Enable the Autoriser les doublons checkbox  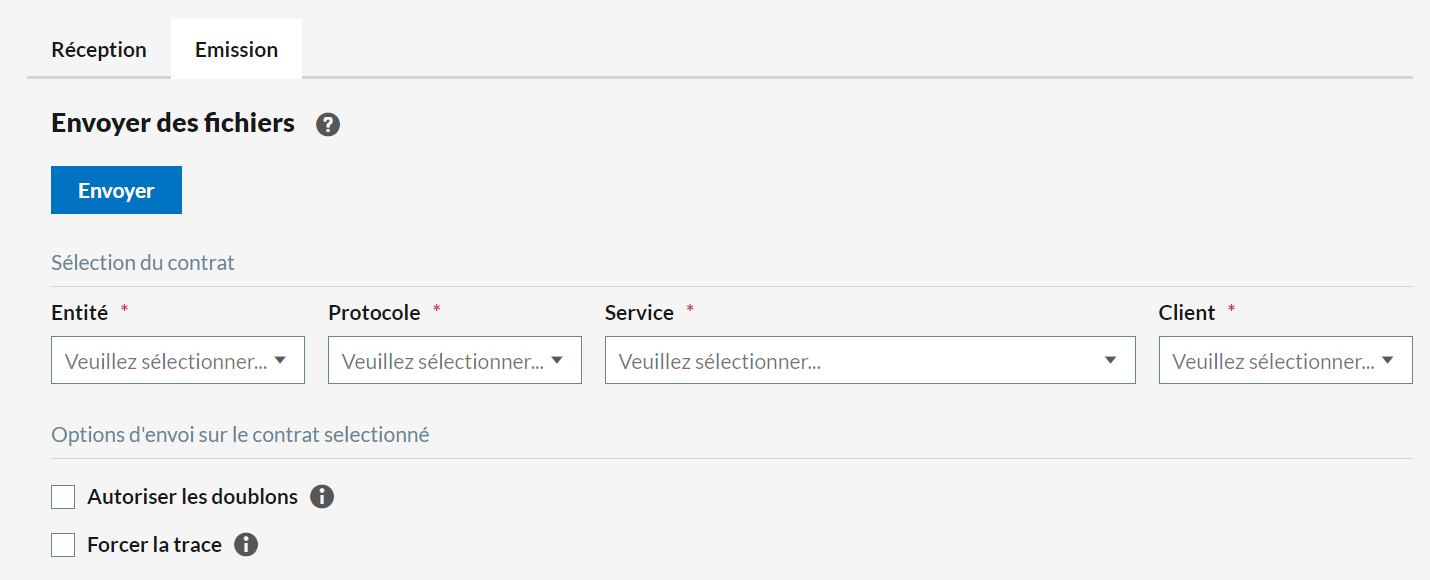point(63,497)
